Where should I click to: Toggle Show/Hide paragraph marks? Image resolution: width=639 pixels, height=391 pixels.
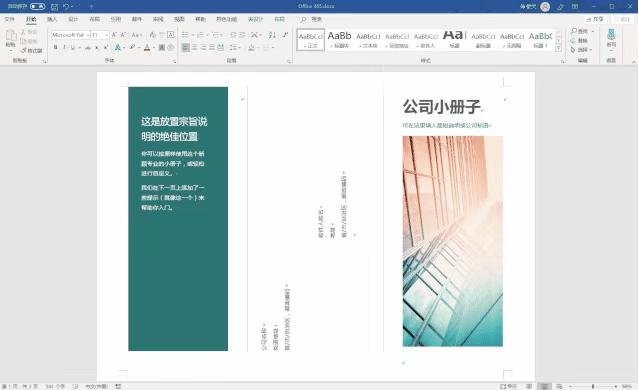click(x=285, y=35)
